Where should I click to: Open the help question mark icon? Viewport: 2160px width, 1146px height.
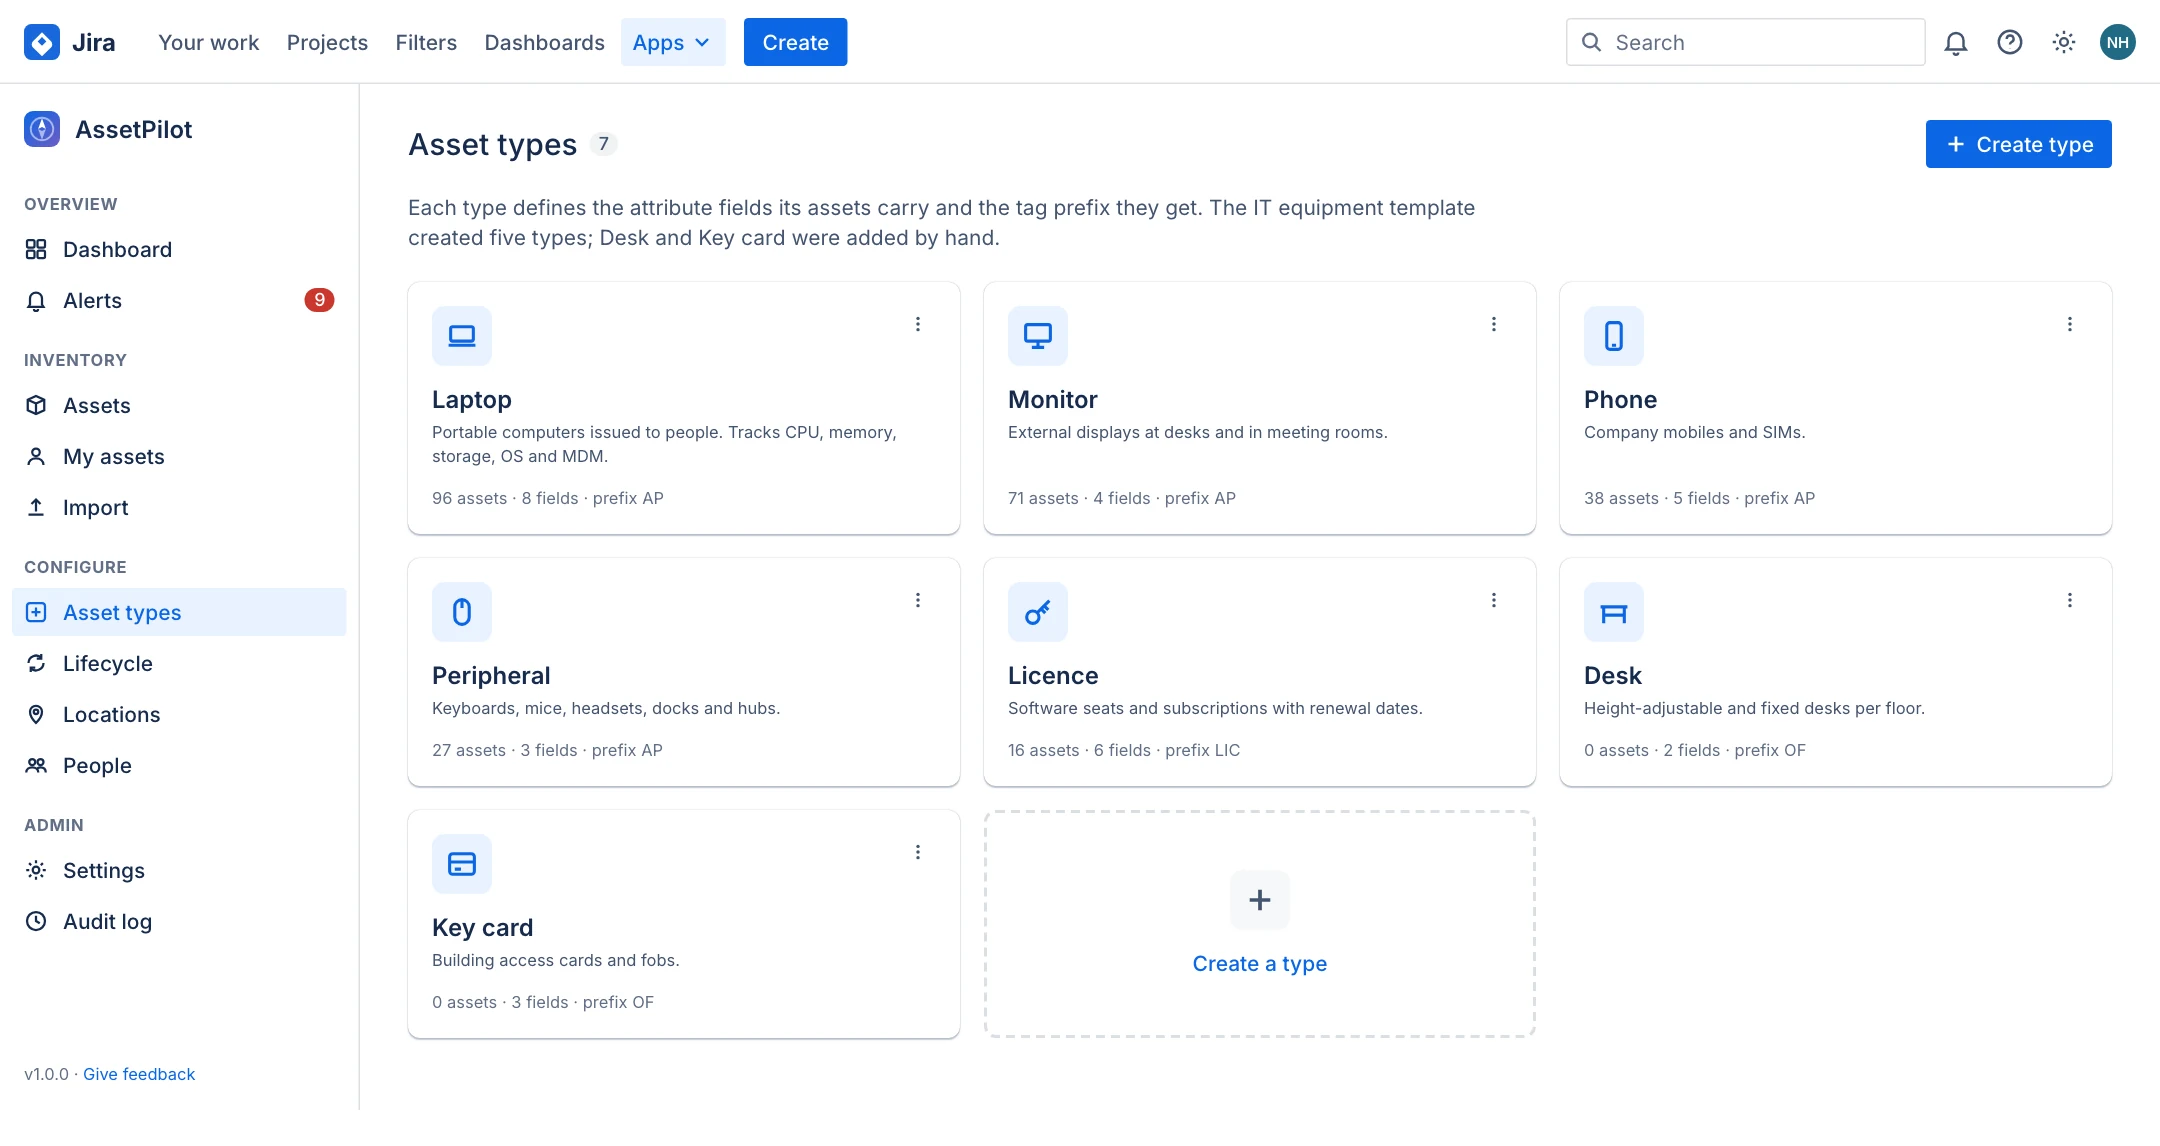tap(2009, 42)
